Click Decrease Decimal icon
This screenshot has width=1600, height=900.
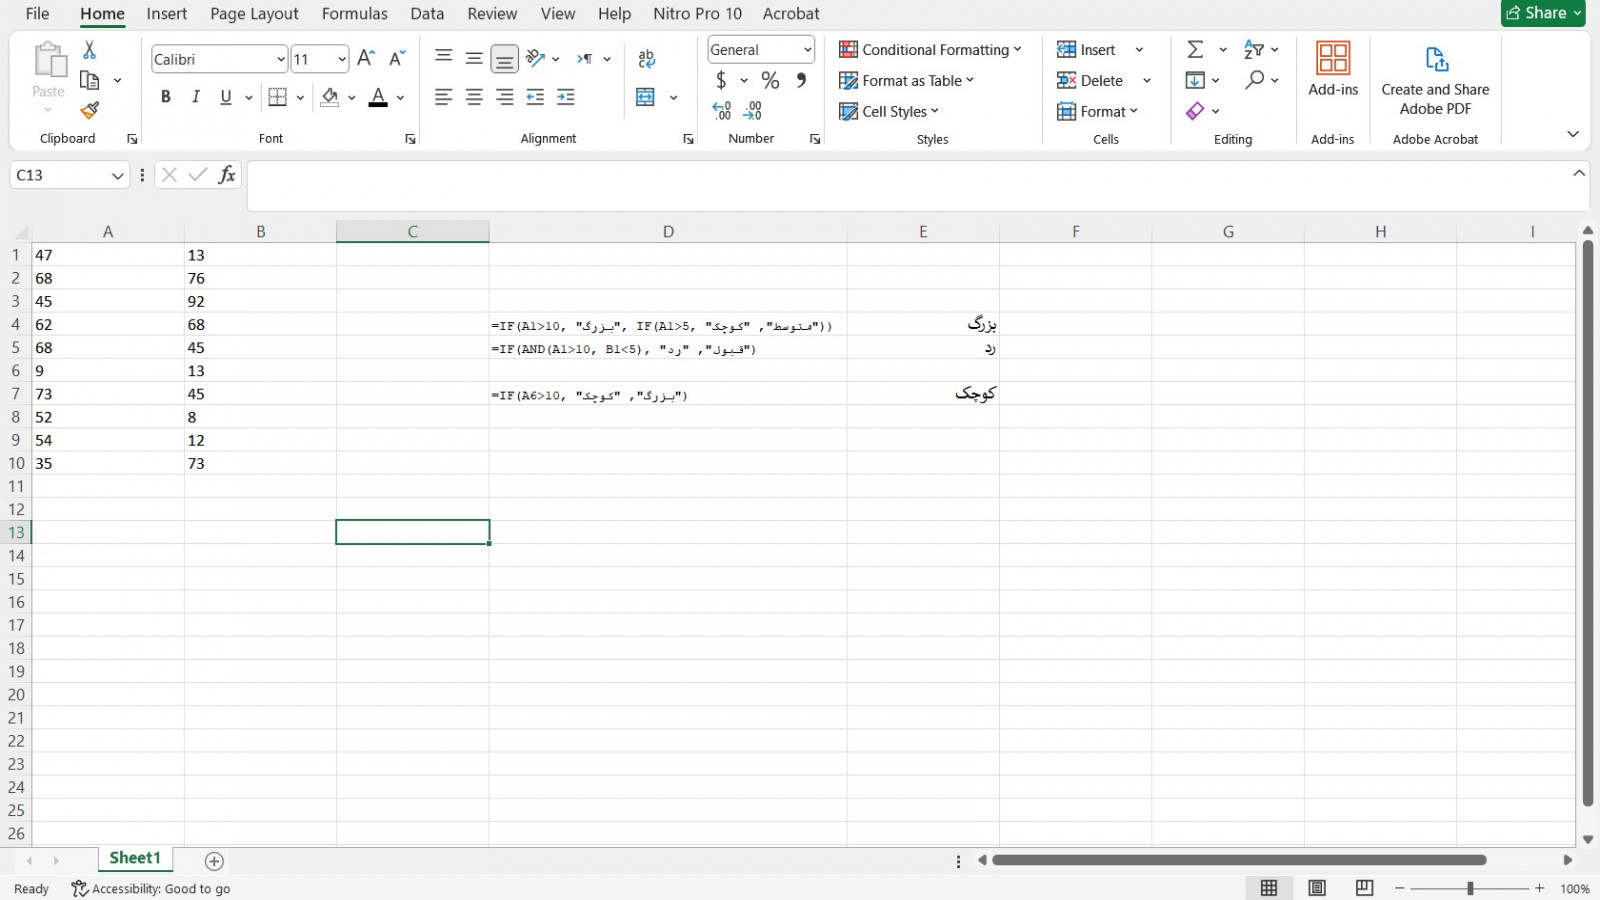[x=753, y=111]
